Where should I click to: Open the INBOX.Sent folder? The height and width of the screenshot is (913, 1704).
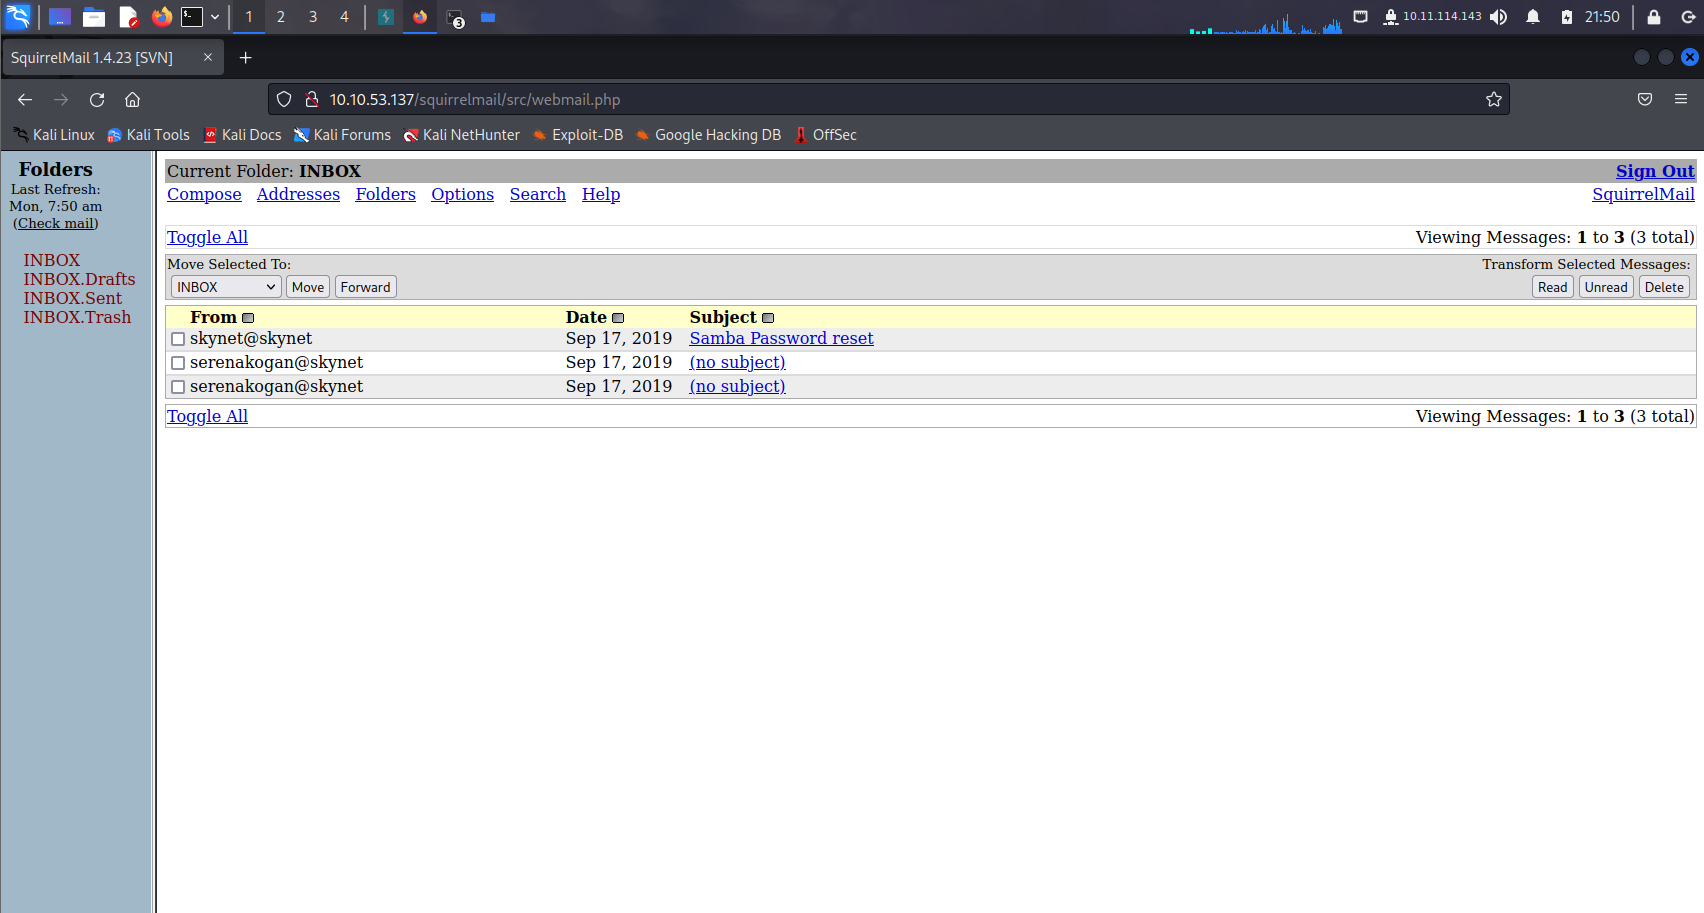point(72,298)
